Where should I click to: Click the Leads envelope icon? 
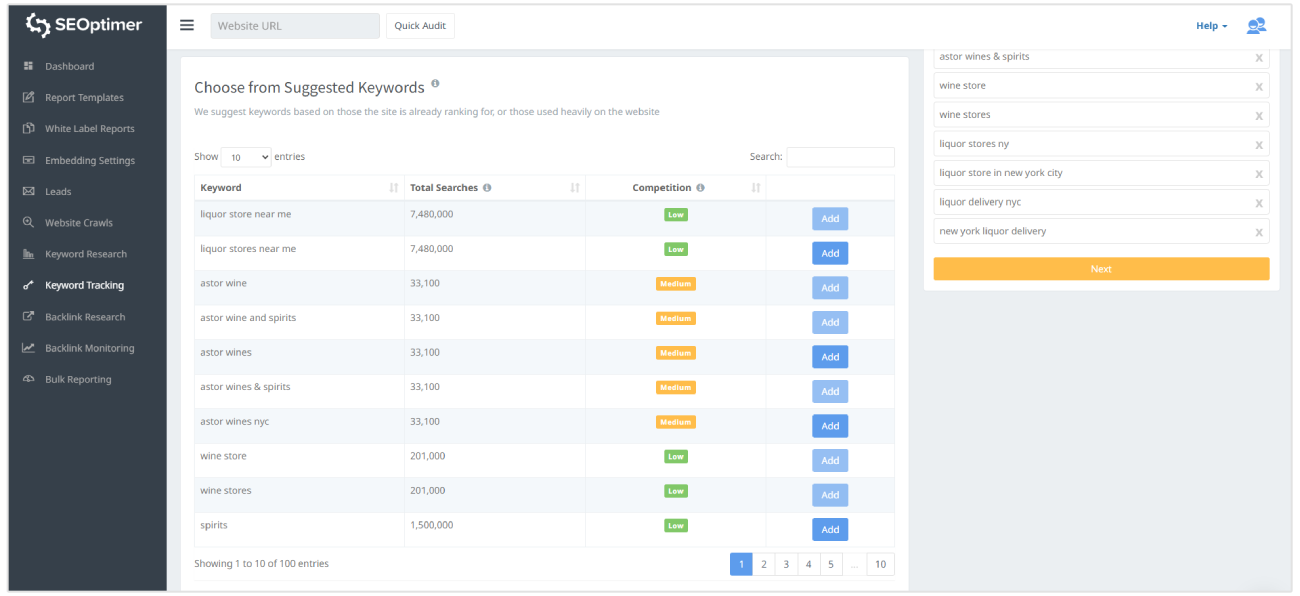(x=29, y=191)
